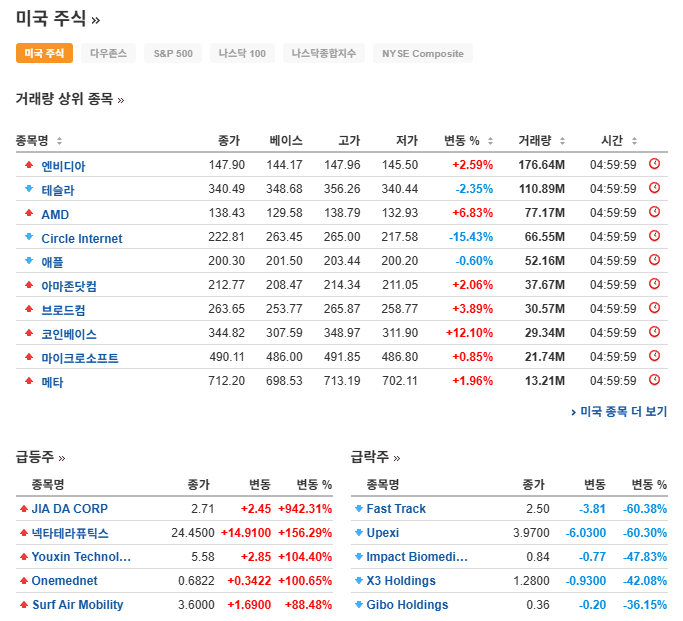This screenshot has height=621, width=683.
Task: Select the 미국 주식 orange tab
Action: pos(44,53)
